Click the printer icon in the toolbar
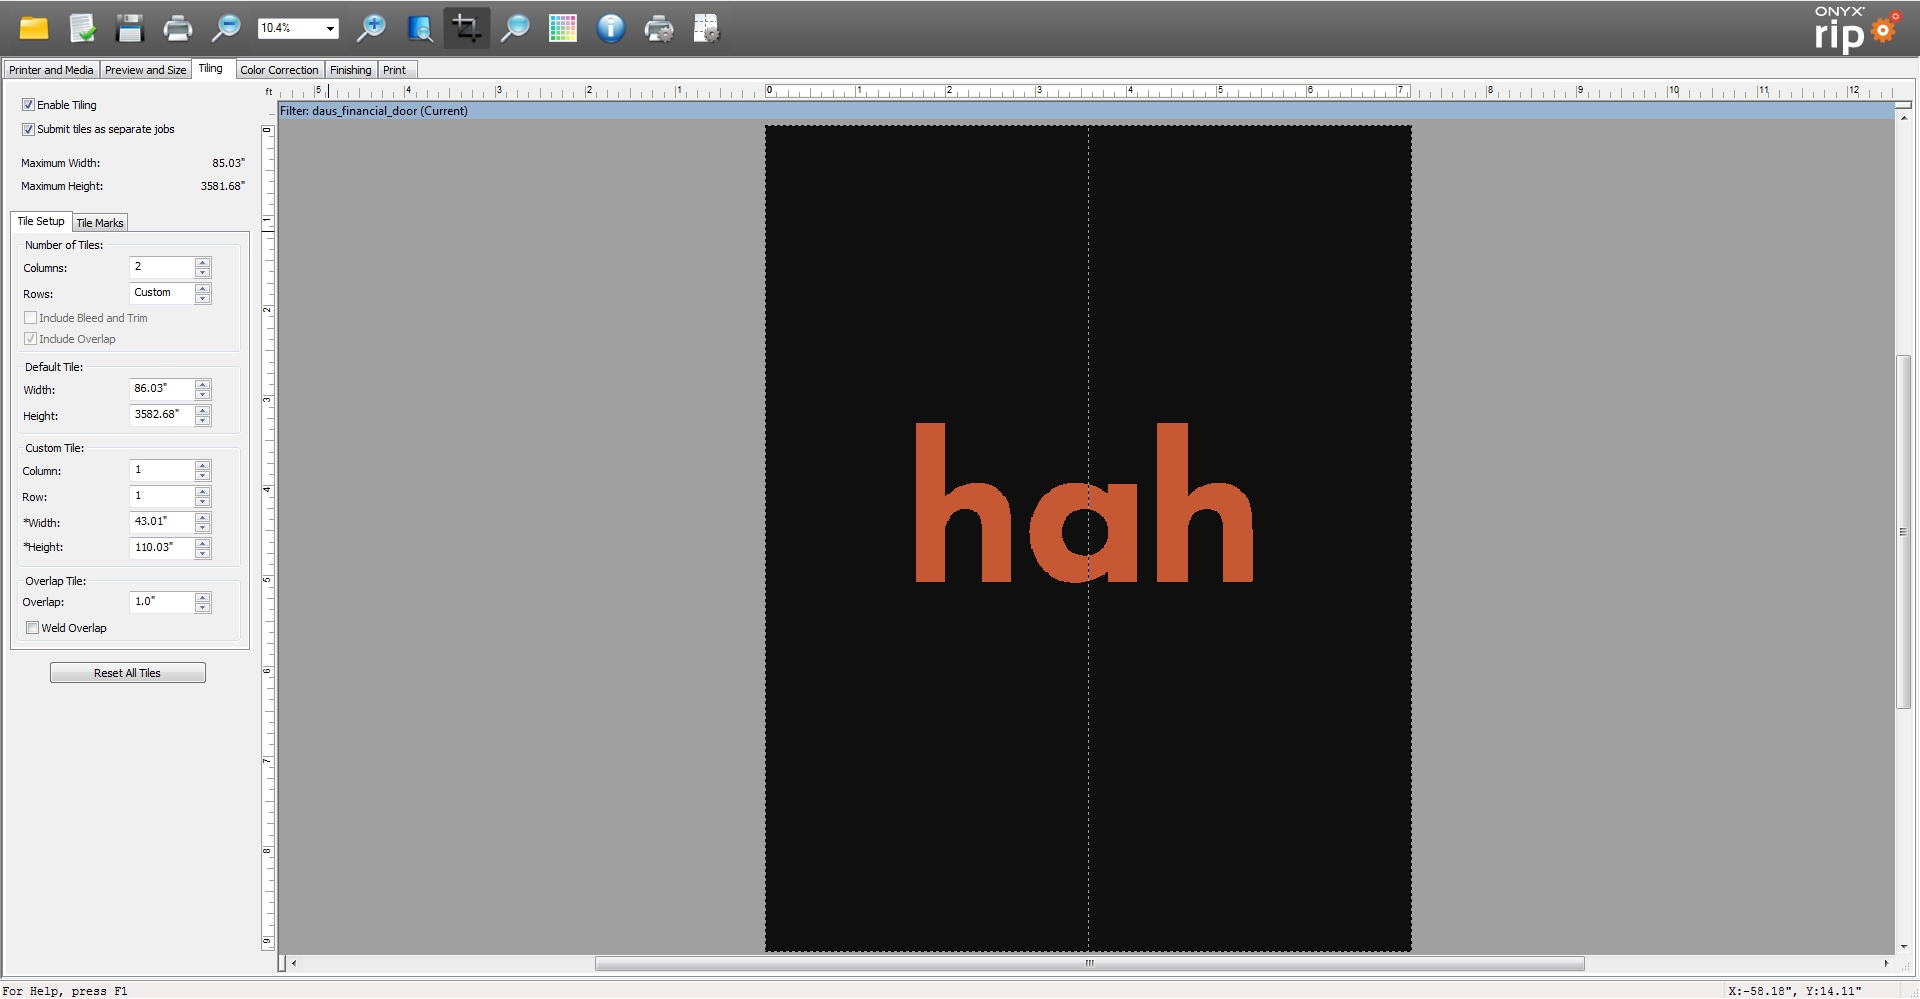Image resolution: width=1920 pixels, height=999 pixels. [x=178, y=28]
